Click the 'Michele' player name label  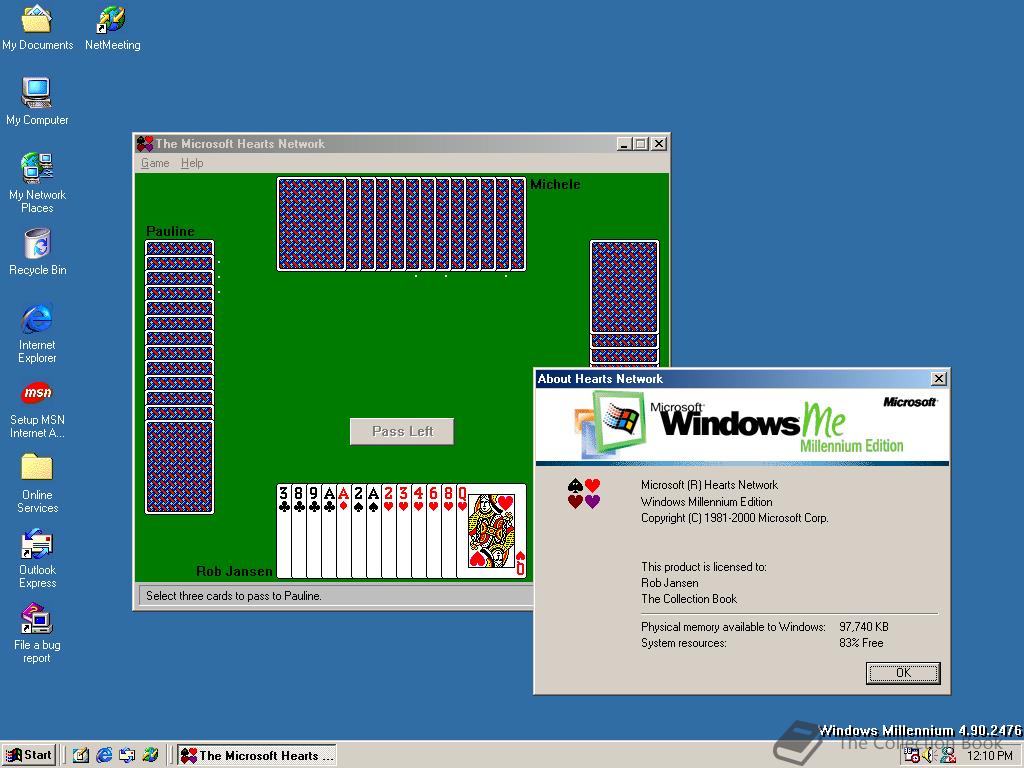[x=555, y=185]
